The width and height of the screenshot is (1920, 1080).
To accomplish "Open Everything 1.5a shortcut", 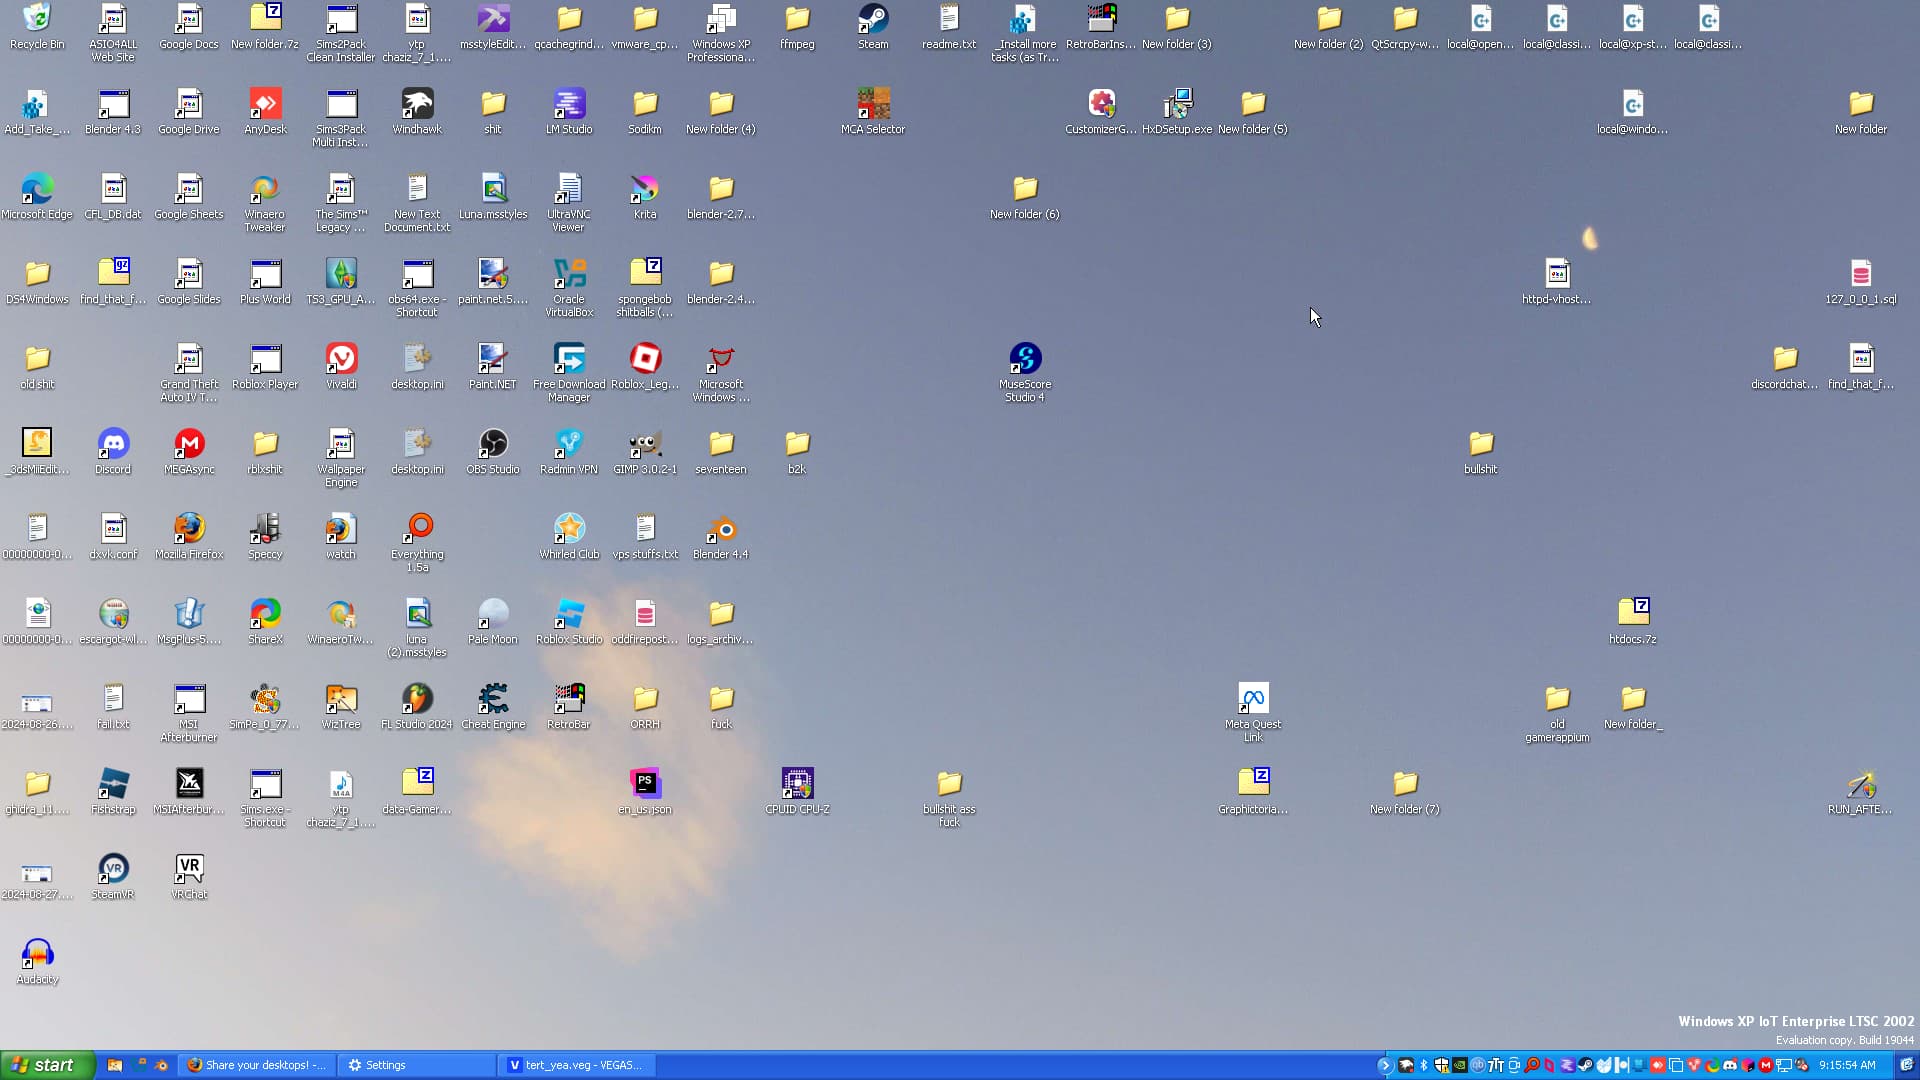I will coord(417,543).
